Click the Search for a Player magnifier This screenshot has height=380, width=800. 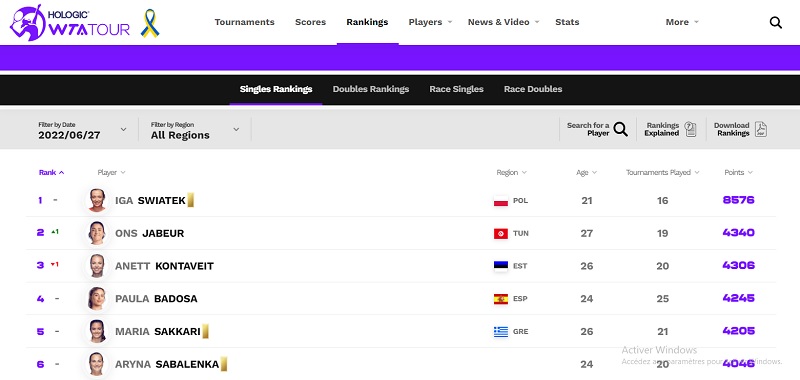click(x=620, y=129)
